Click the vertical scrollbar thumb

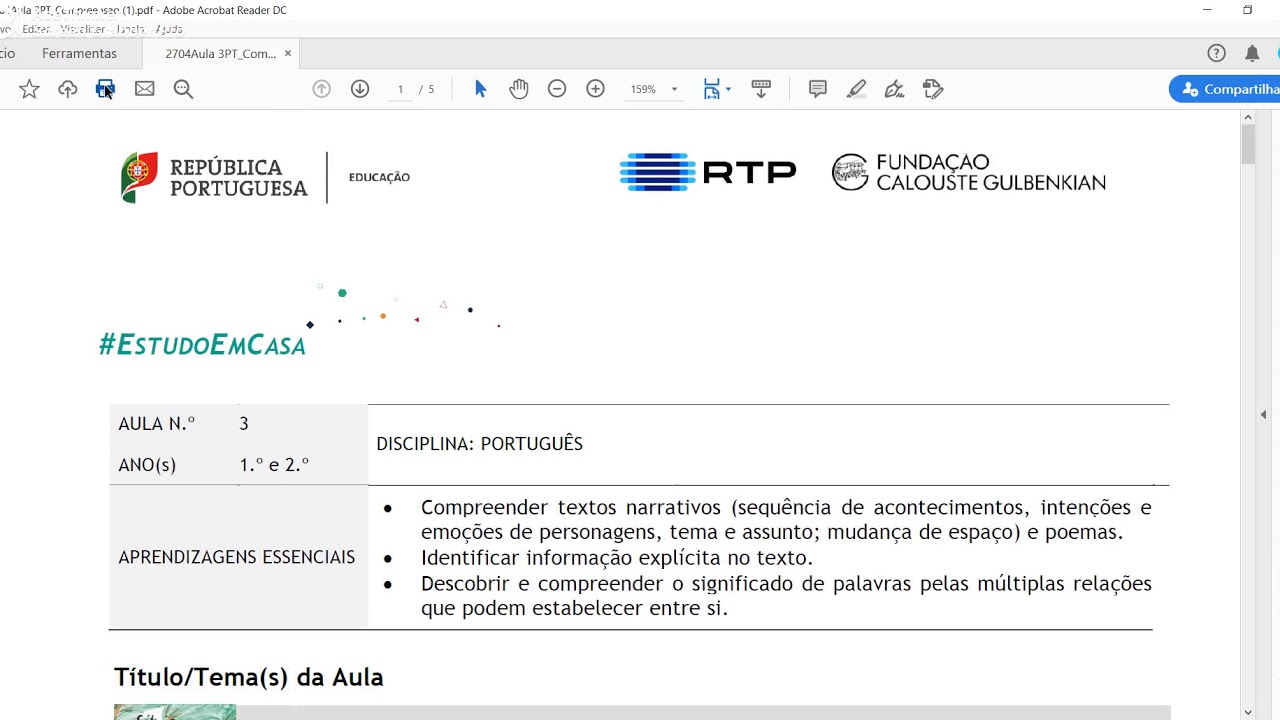(x=1248, y=144)
